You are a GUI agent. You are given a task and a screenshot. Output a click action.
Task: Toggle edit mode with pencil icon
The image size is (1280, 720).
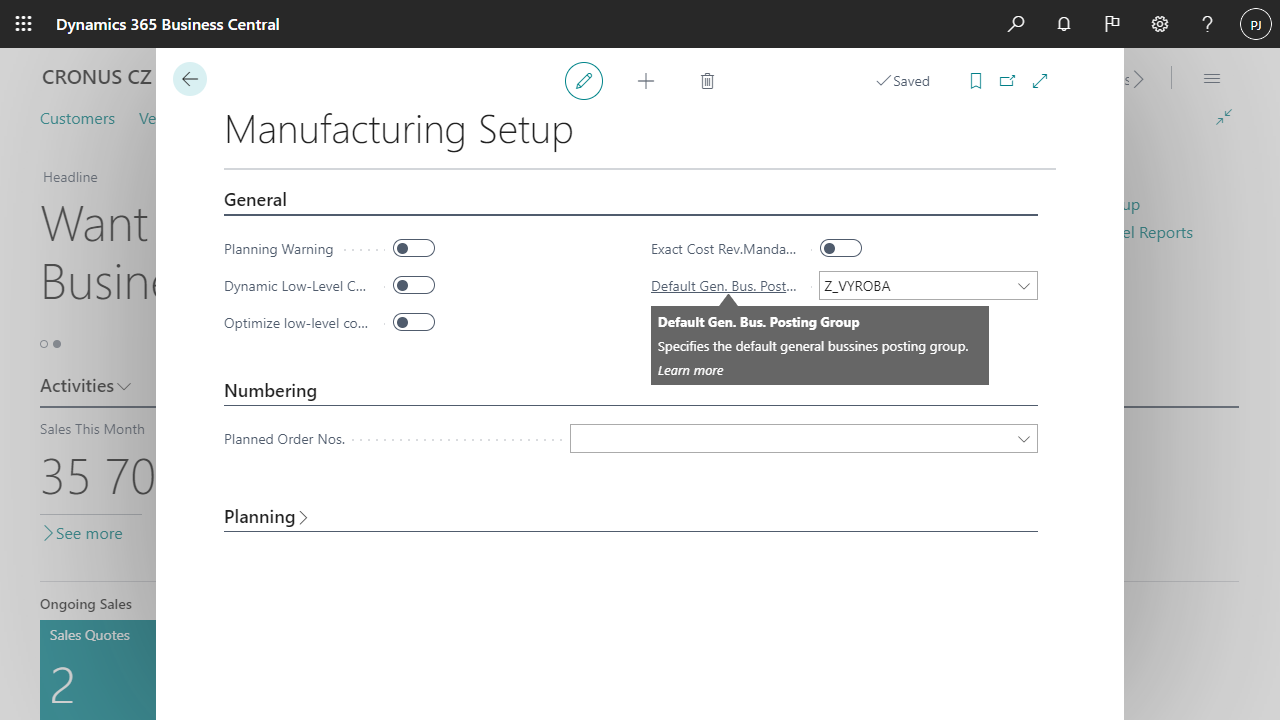(584, 81)
